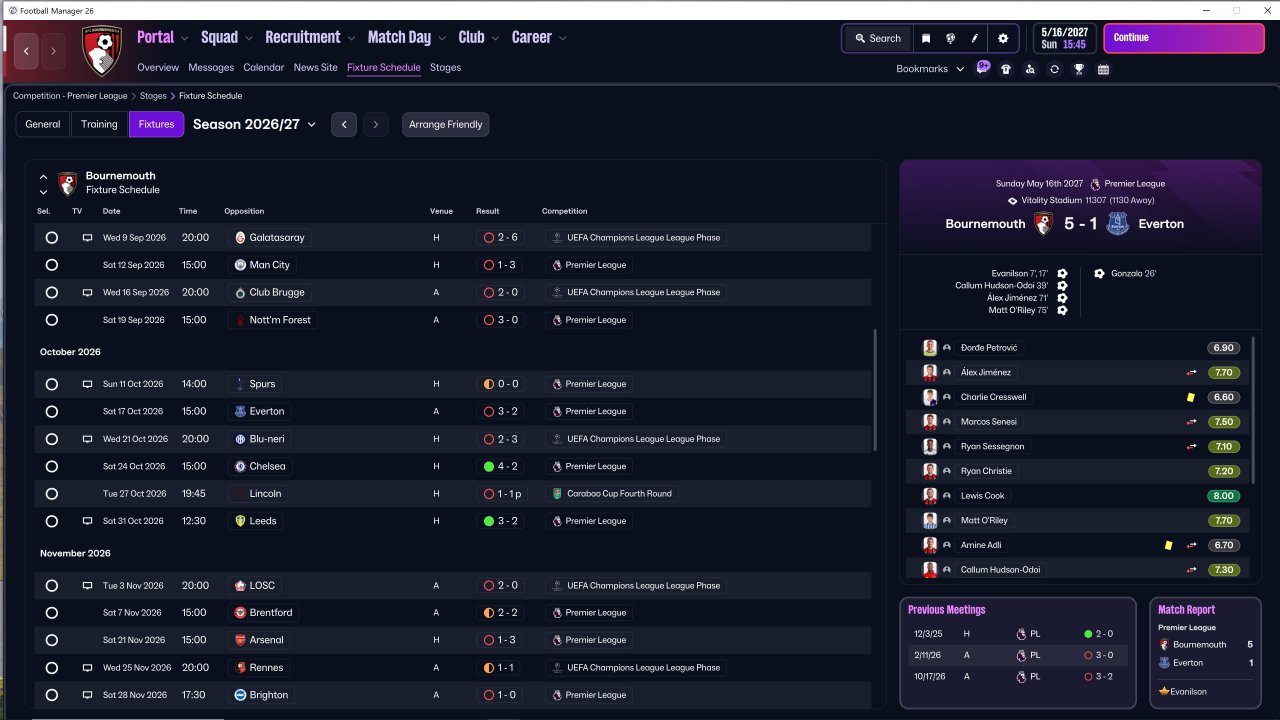Collapse the Bournemouth Fixture Schedule panel chevron
This screenshot has height=720, width=1280.
[x=43, y=177]
